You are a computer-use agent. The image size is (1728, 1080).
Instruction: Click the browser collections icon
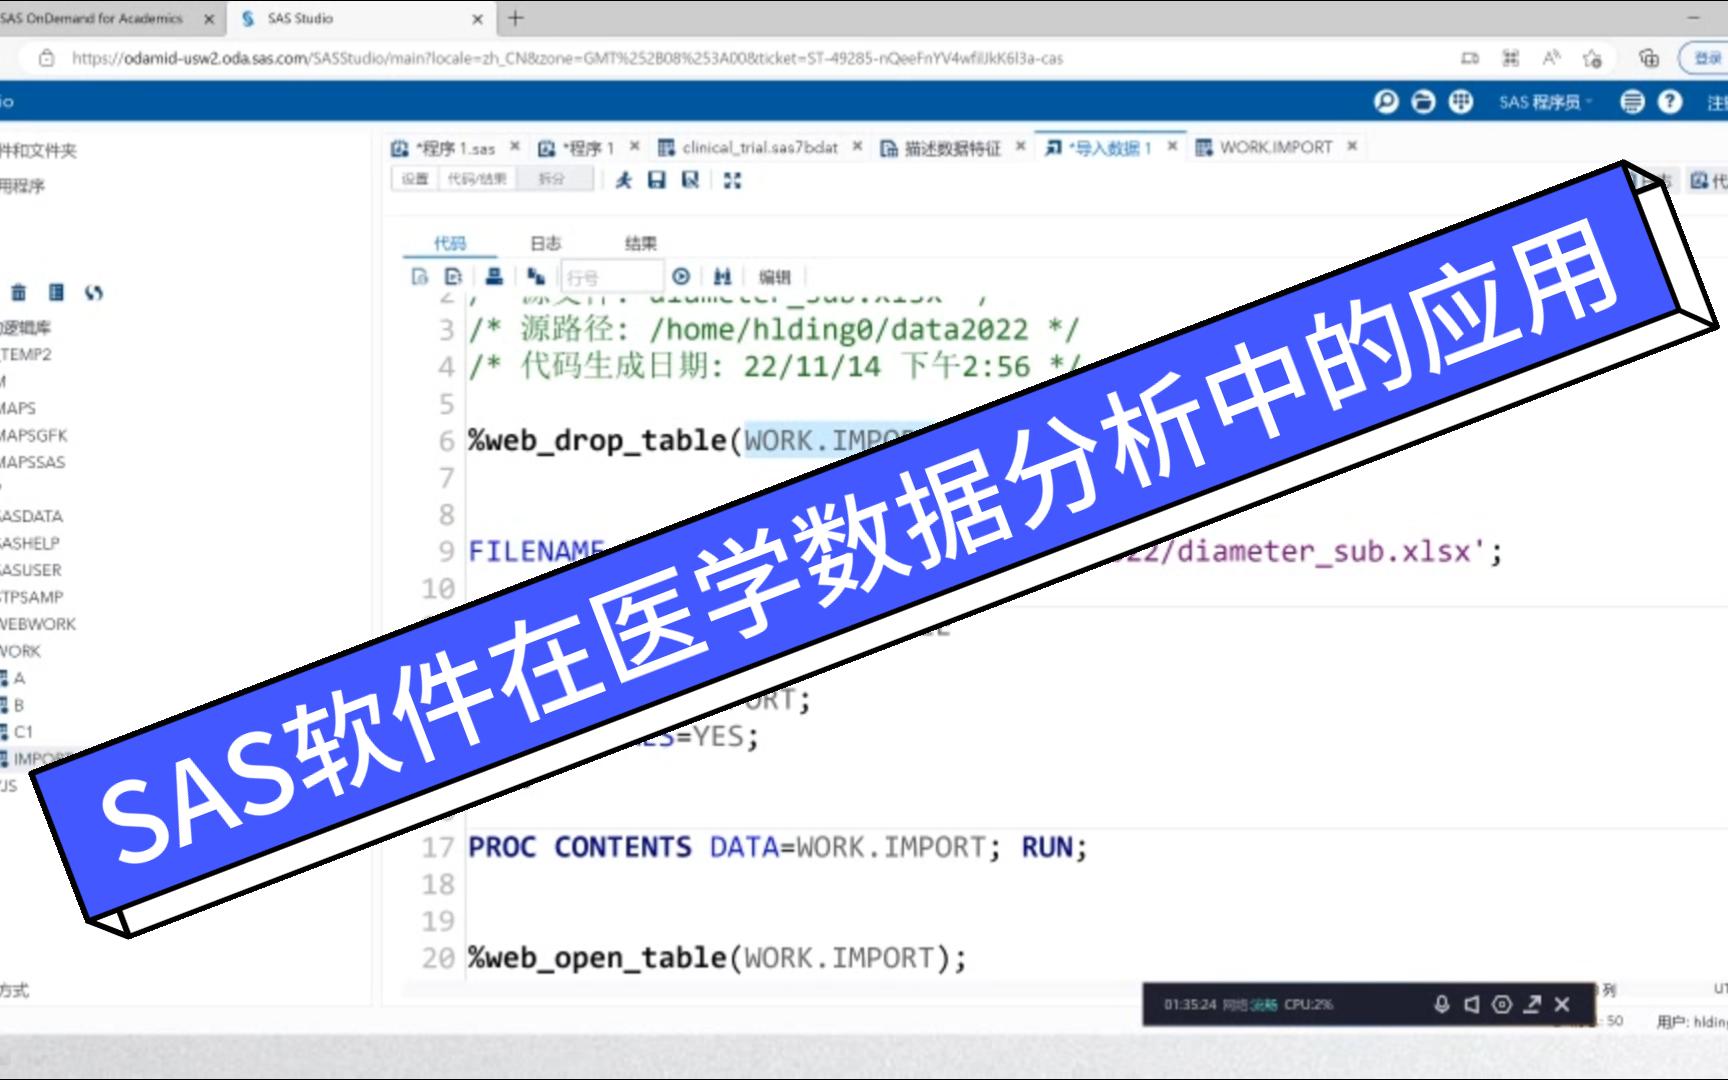1649,58
